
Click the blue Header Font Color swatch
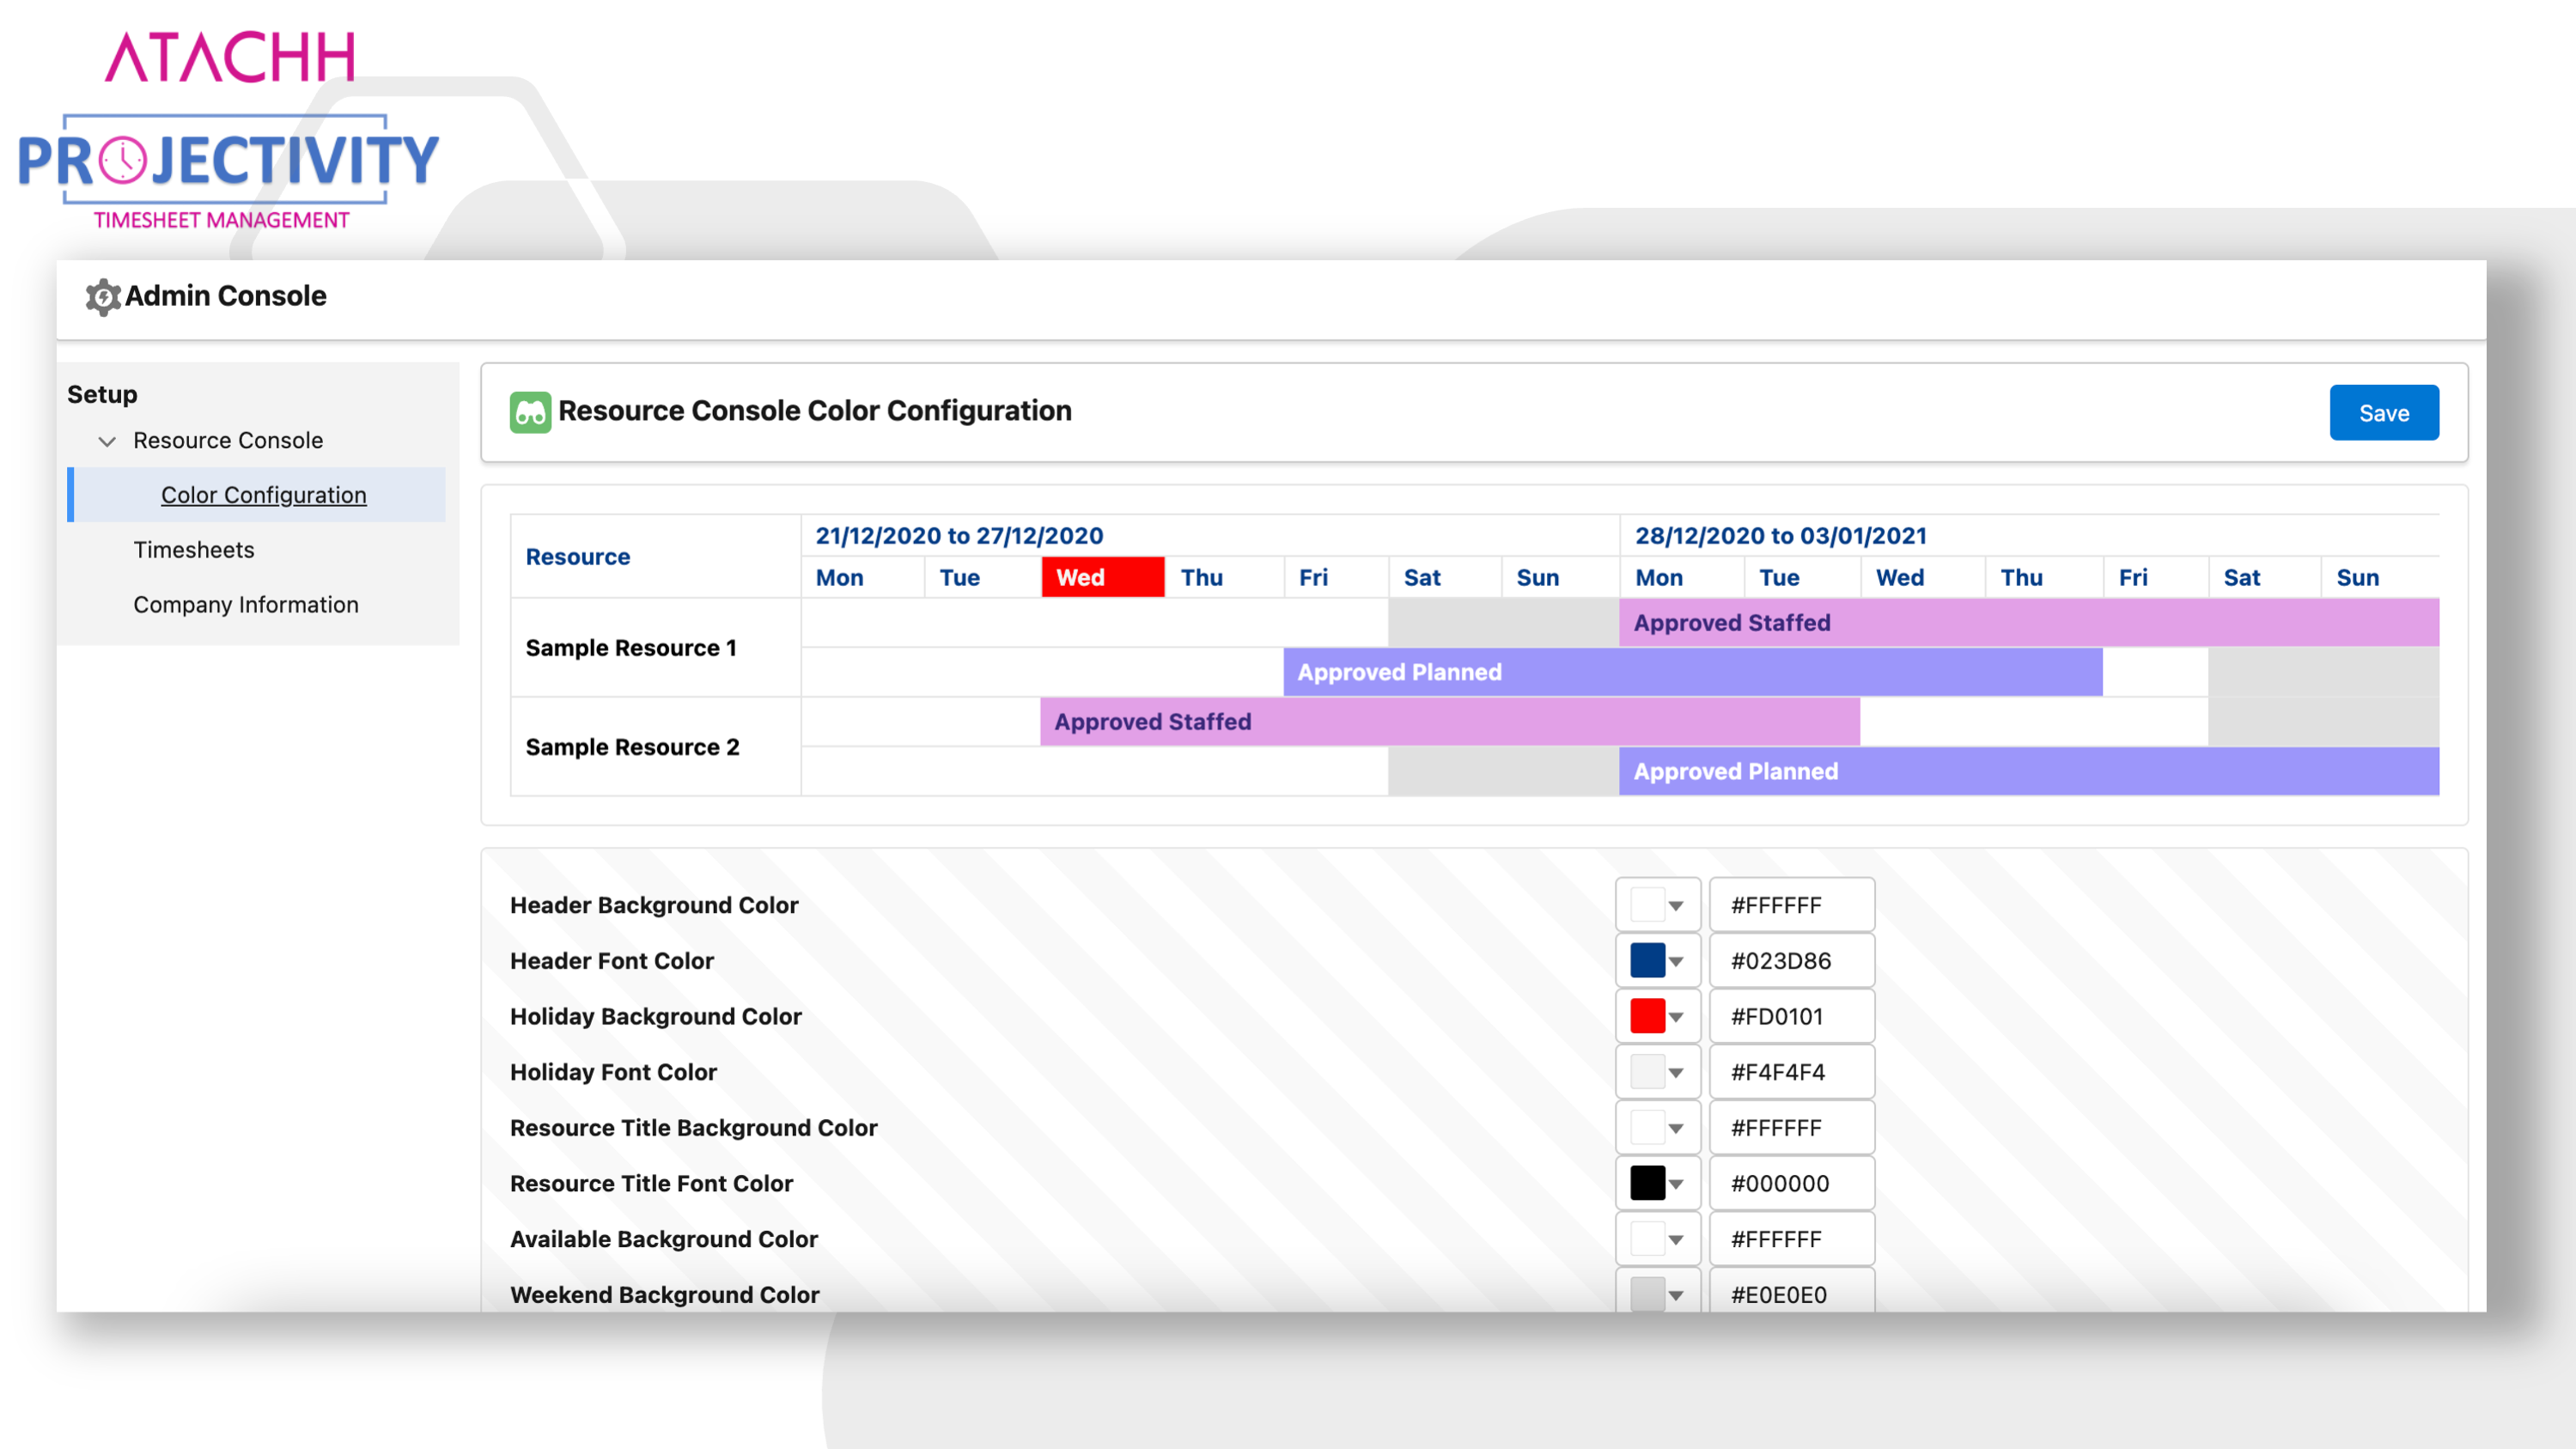[x=1647, y=961]
